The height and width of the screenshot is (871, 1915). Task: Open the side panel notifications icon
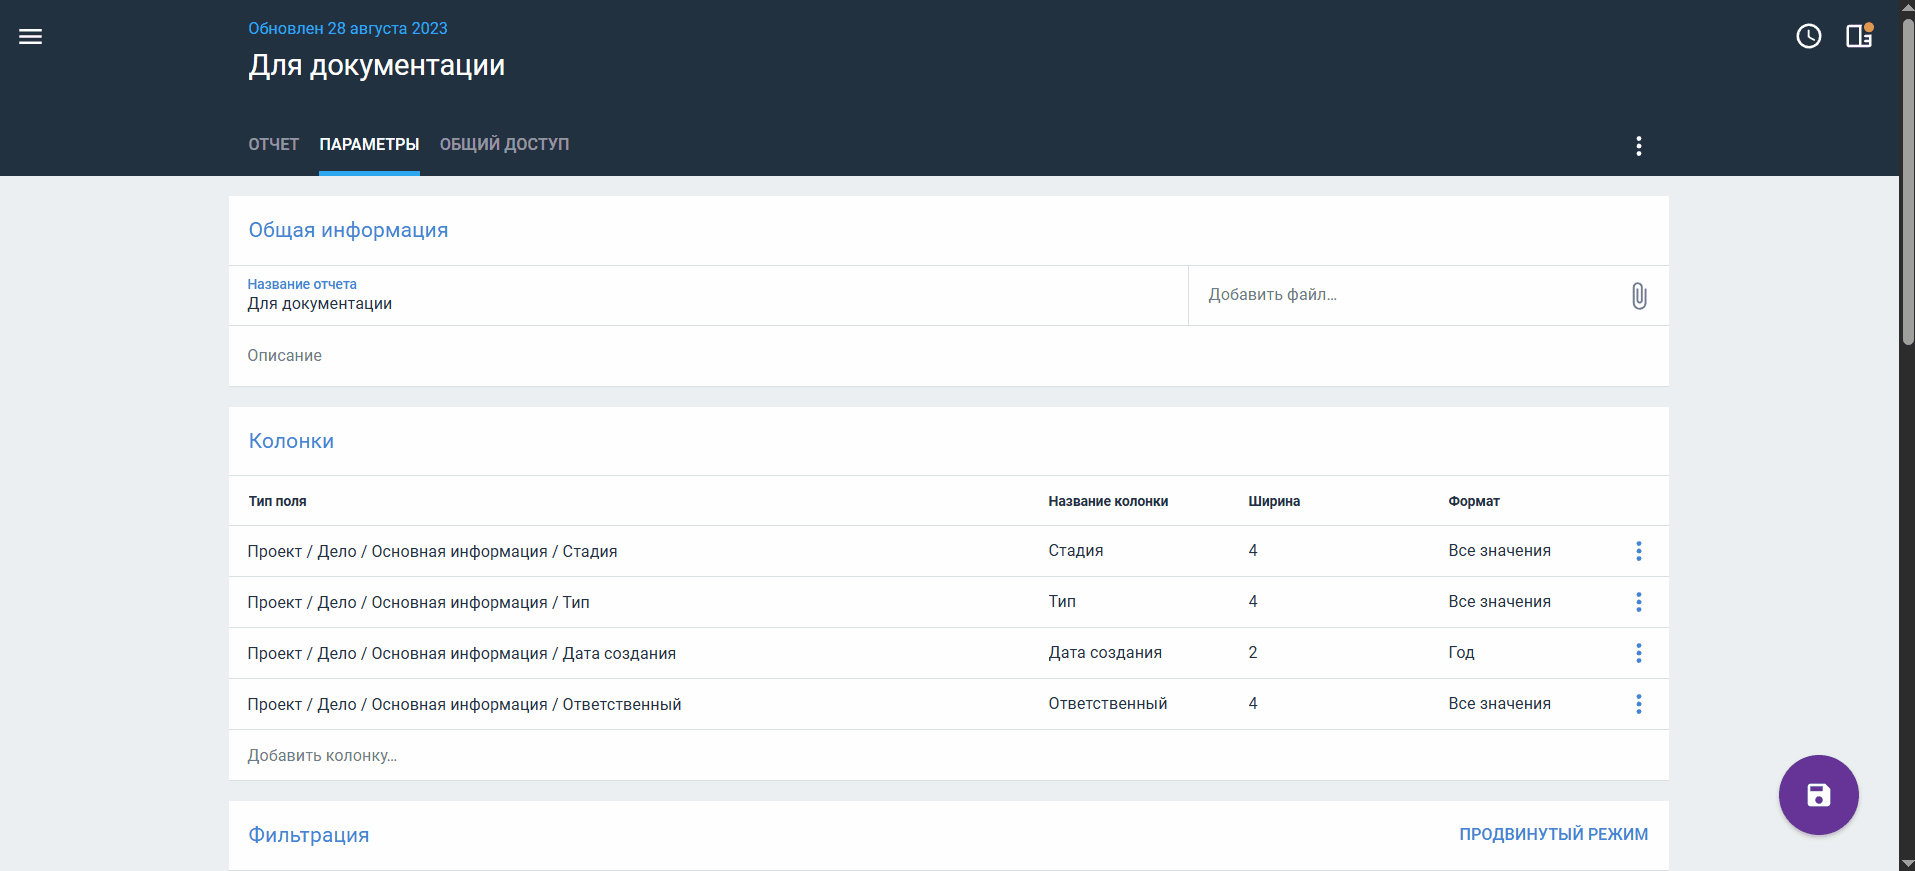coord(1858,37)
